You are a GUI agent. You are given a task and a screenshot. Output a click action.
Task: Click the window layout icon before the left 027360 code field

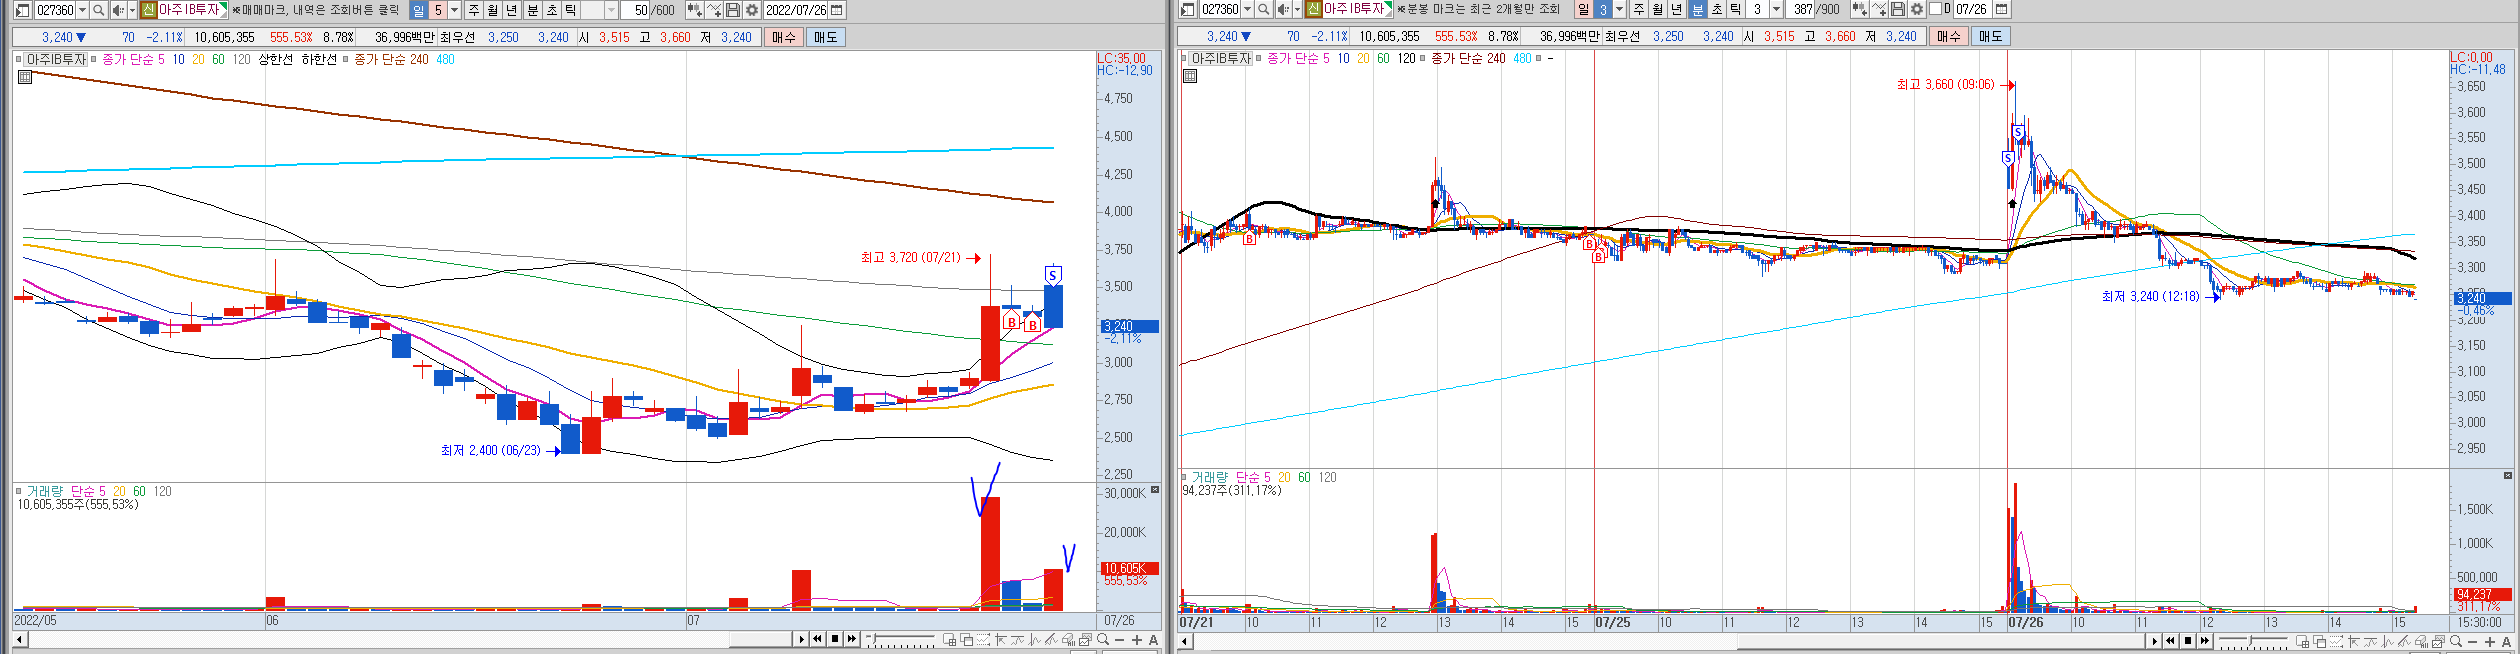[x=23, y=10]
